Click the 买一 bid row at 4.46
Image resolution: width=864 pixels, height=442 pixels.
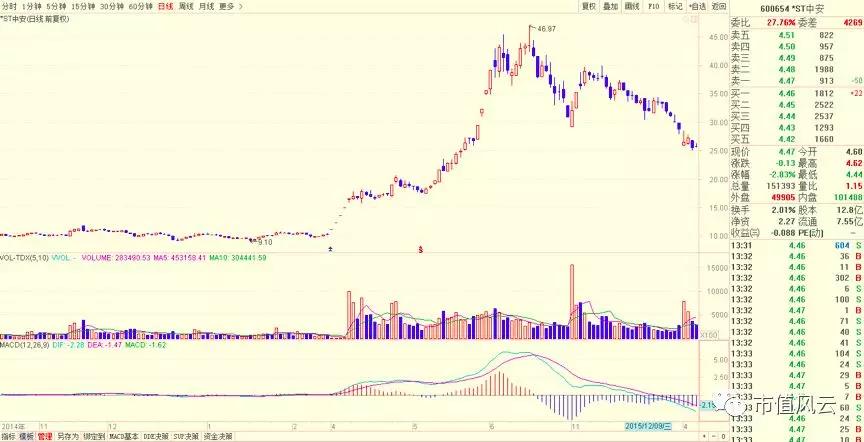click(x=796, y=93)
